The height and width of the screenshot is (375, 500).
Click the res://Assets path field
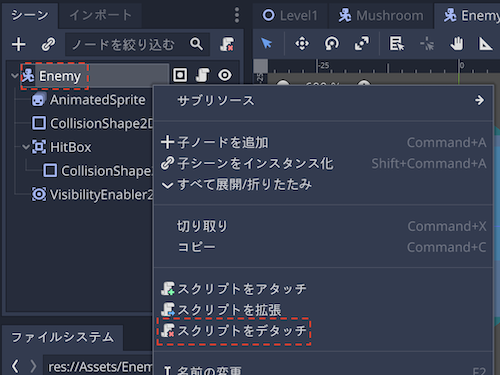[x=99, y=367]
